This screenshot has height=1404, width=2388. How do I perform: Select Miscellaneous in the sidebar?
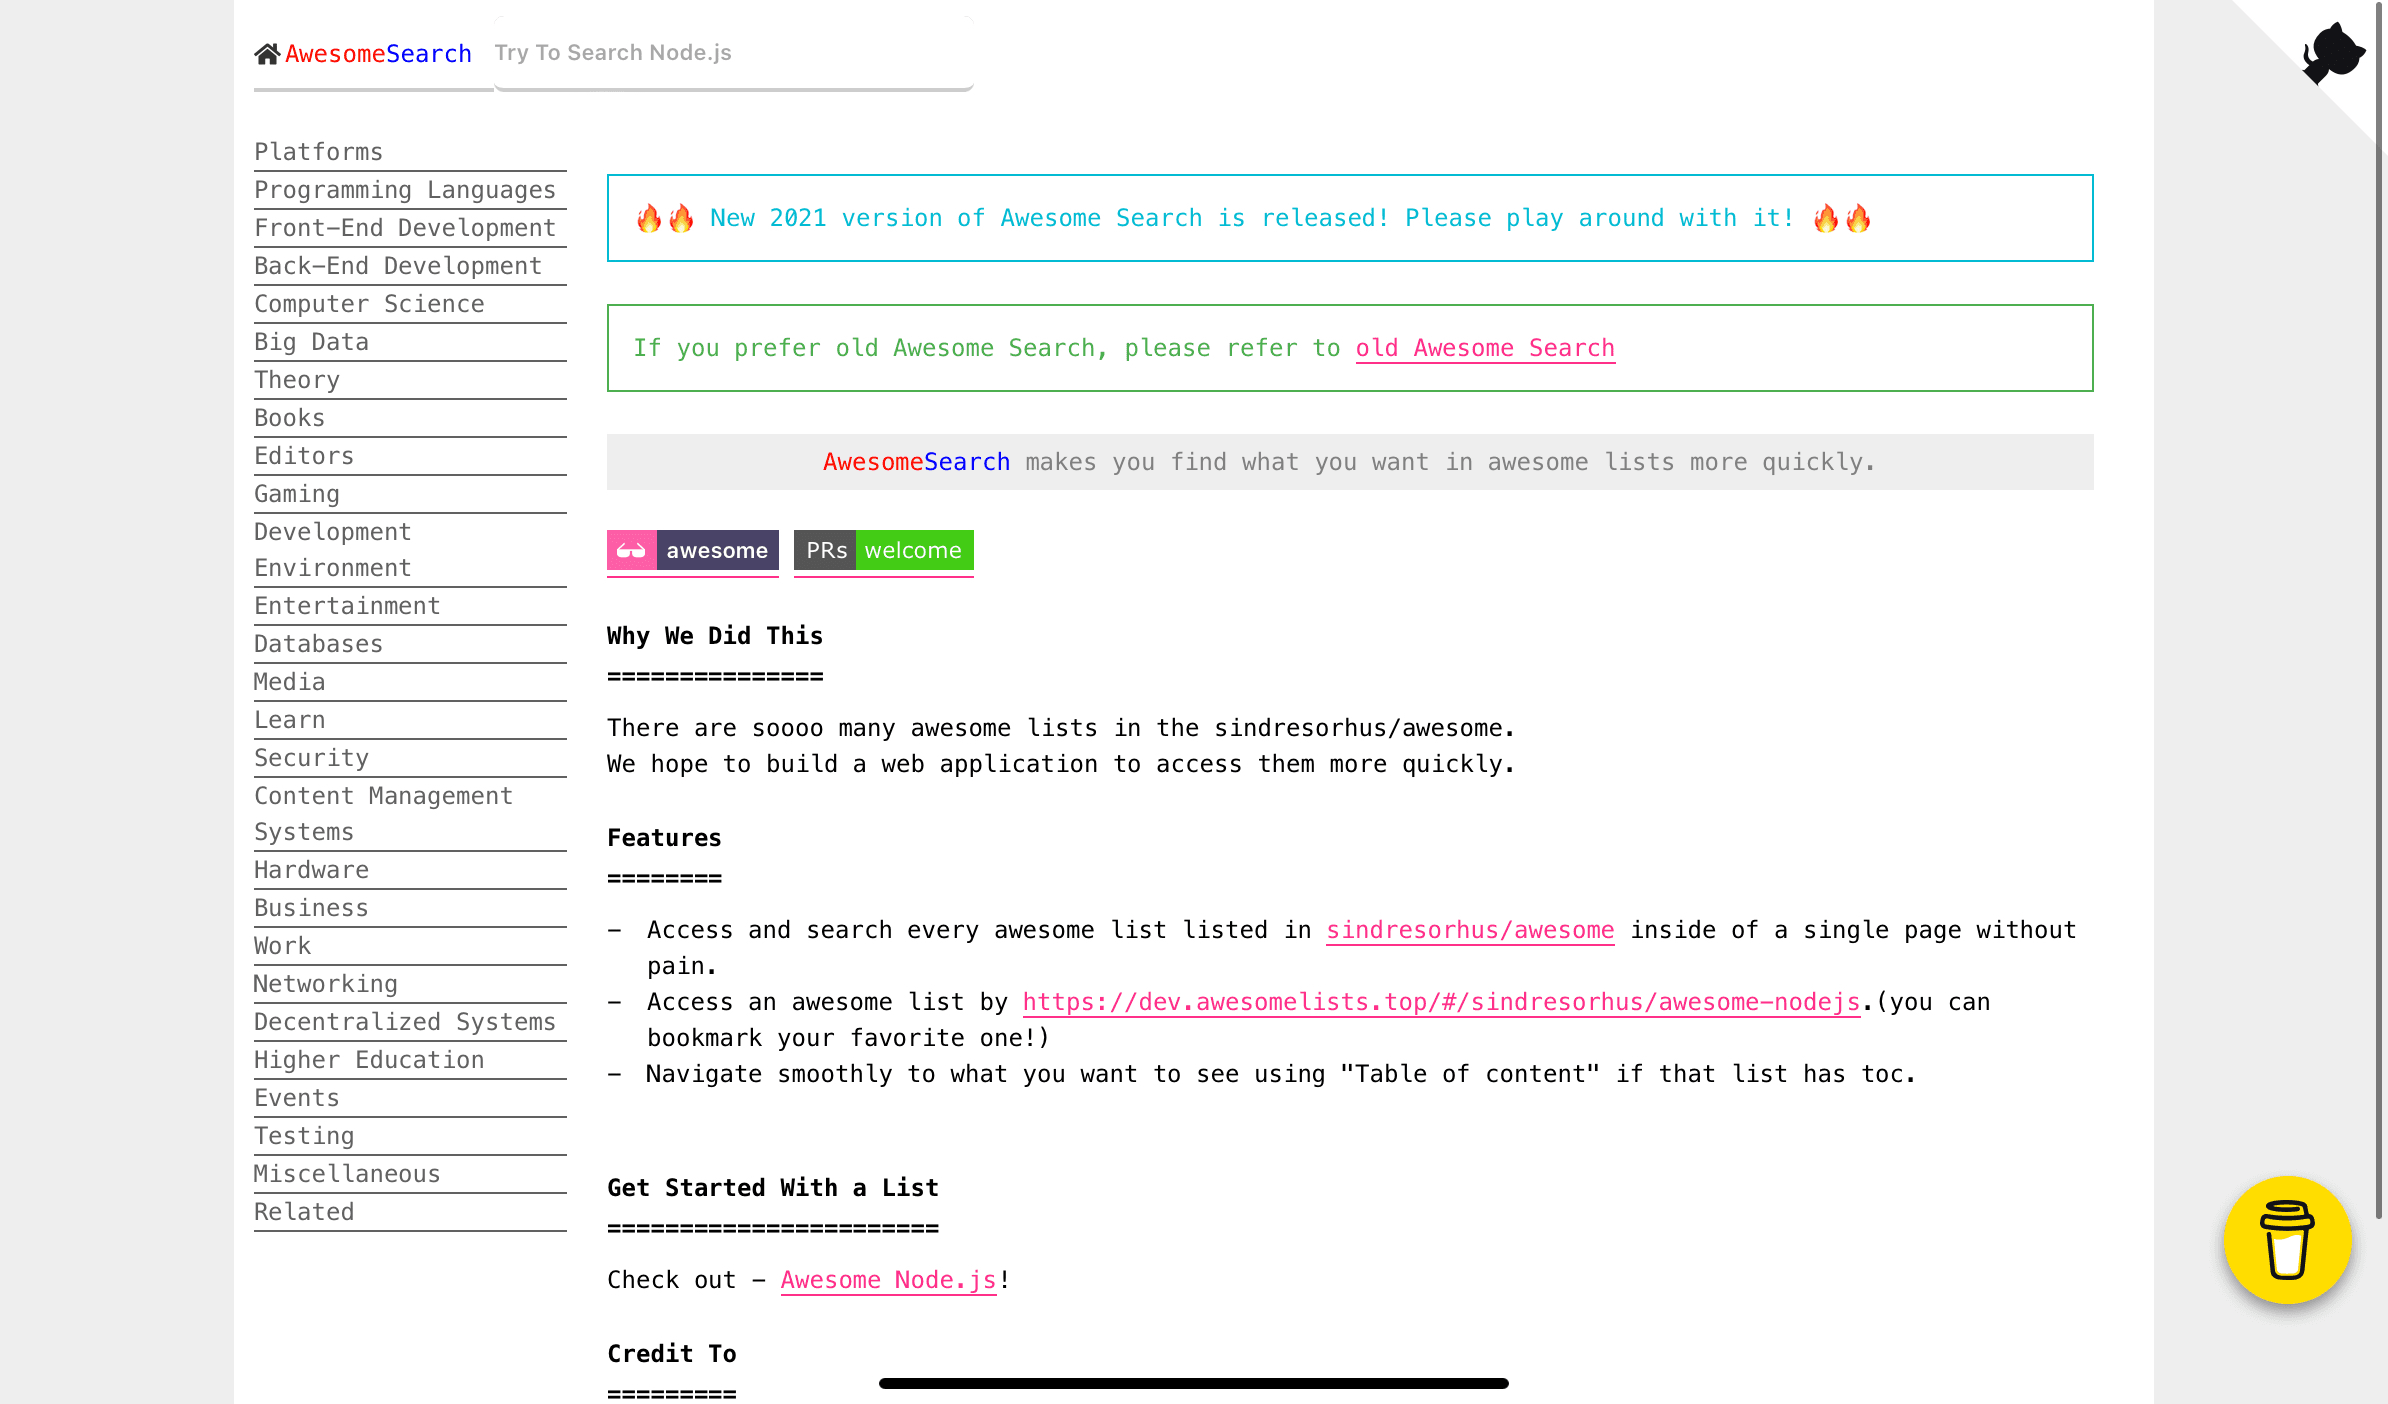tap(410, 1174)
